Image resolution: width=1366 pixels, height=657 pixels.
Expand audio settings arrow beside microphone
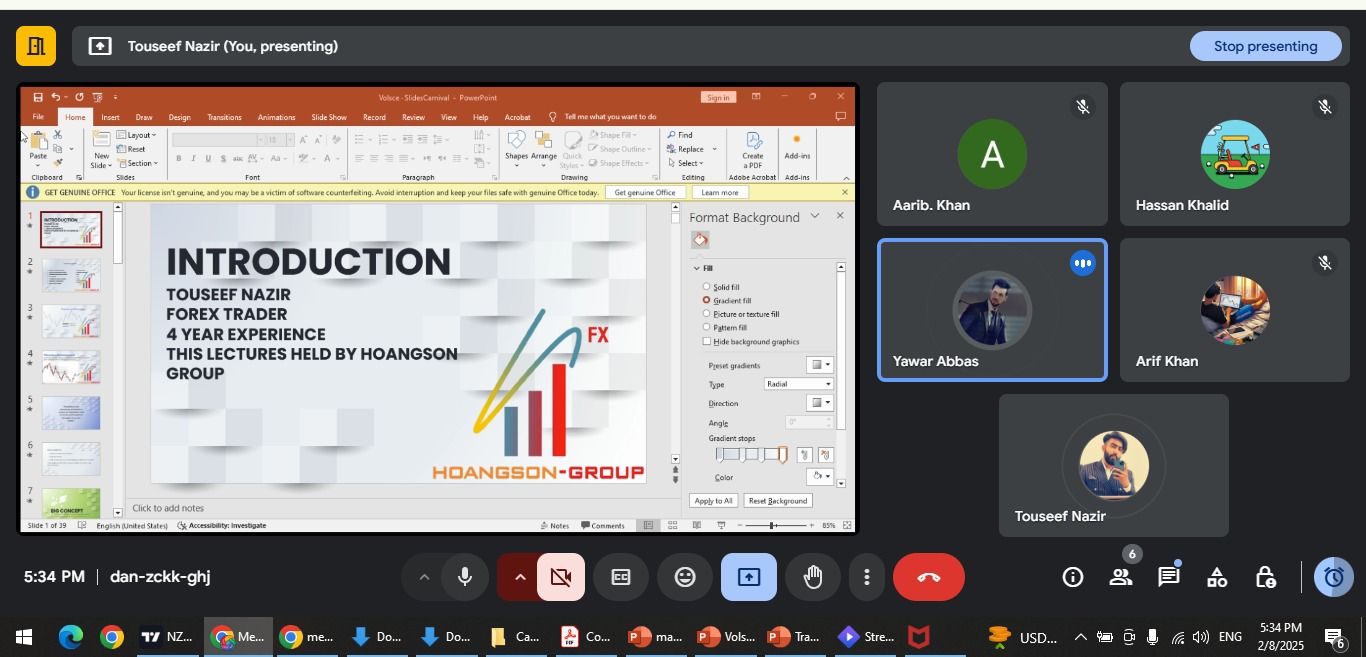click(x=424, y=577)
